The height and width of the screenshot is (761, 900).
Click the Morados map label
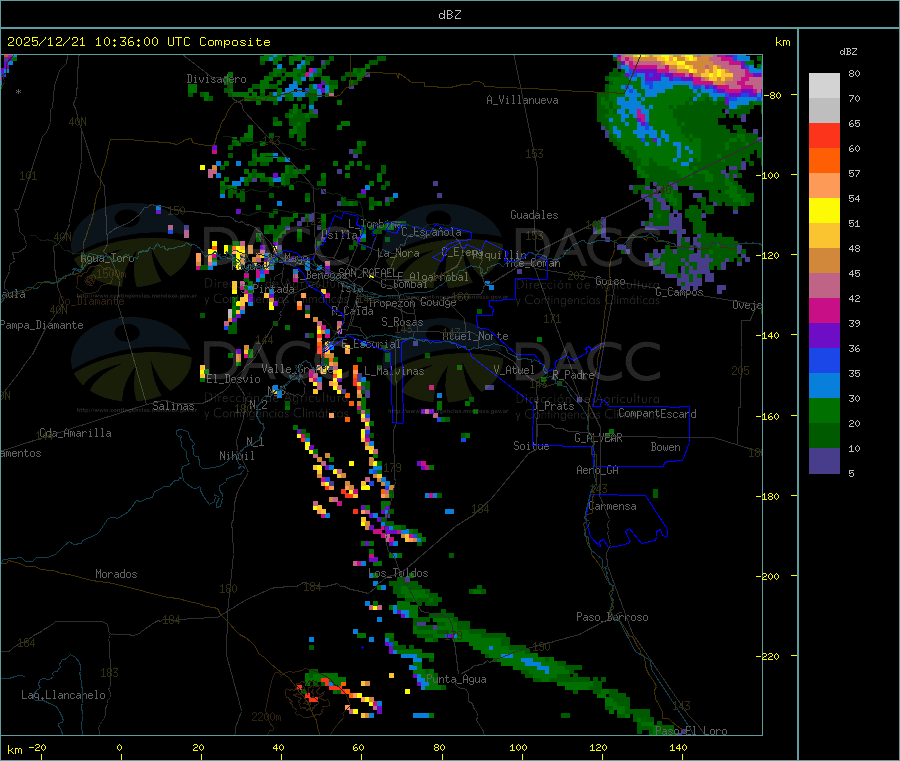click(x=116, y=574)
